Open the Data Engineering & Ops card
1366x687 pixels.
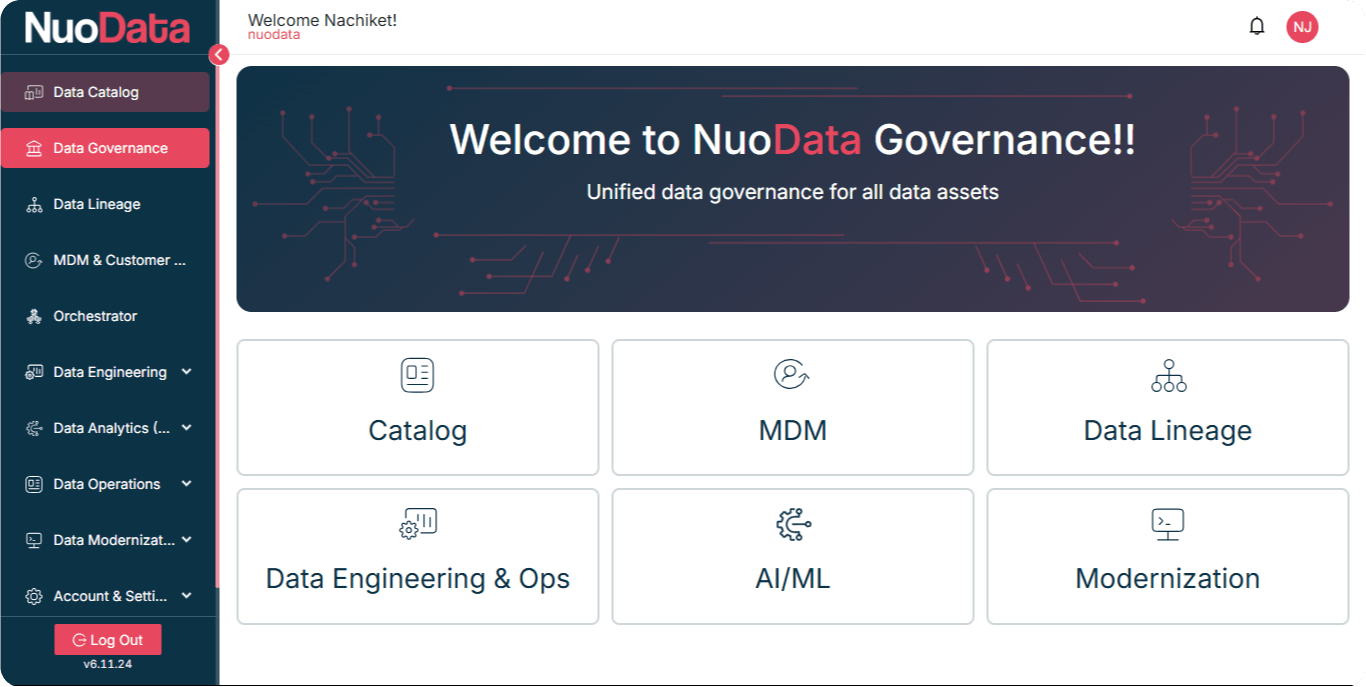pyautogui.click(x=418, y=556)
